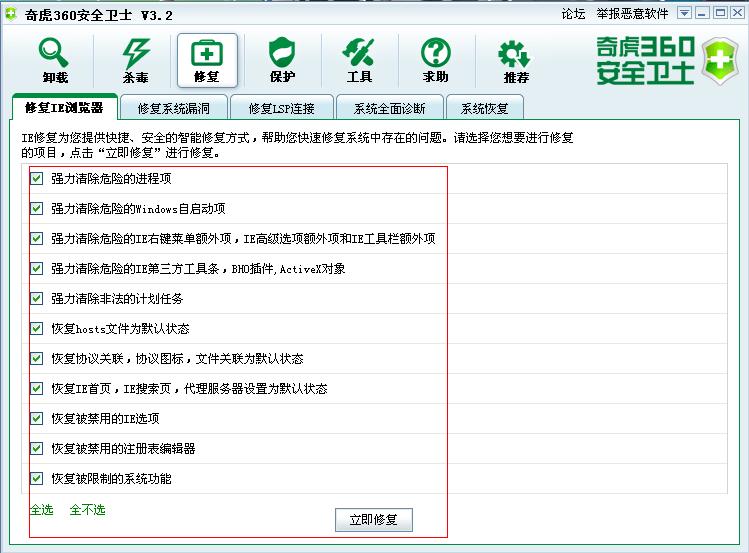
Task: Select the 修复 repair kit icon
Action: (x=207, y=60)
